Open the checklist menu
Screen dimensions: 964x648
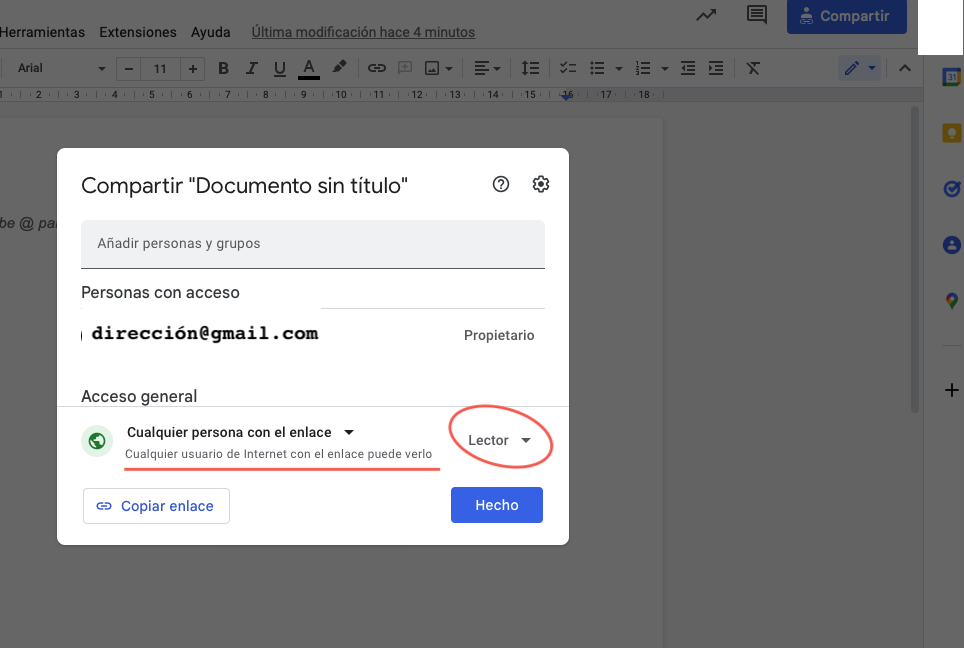coord(567,68)
